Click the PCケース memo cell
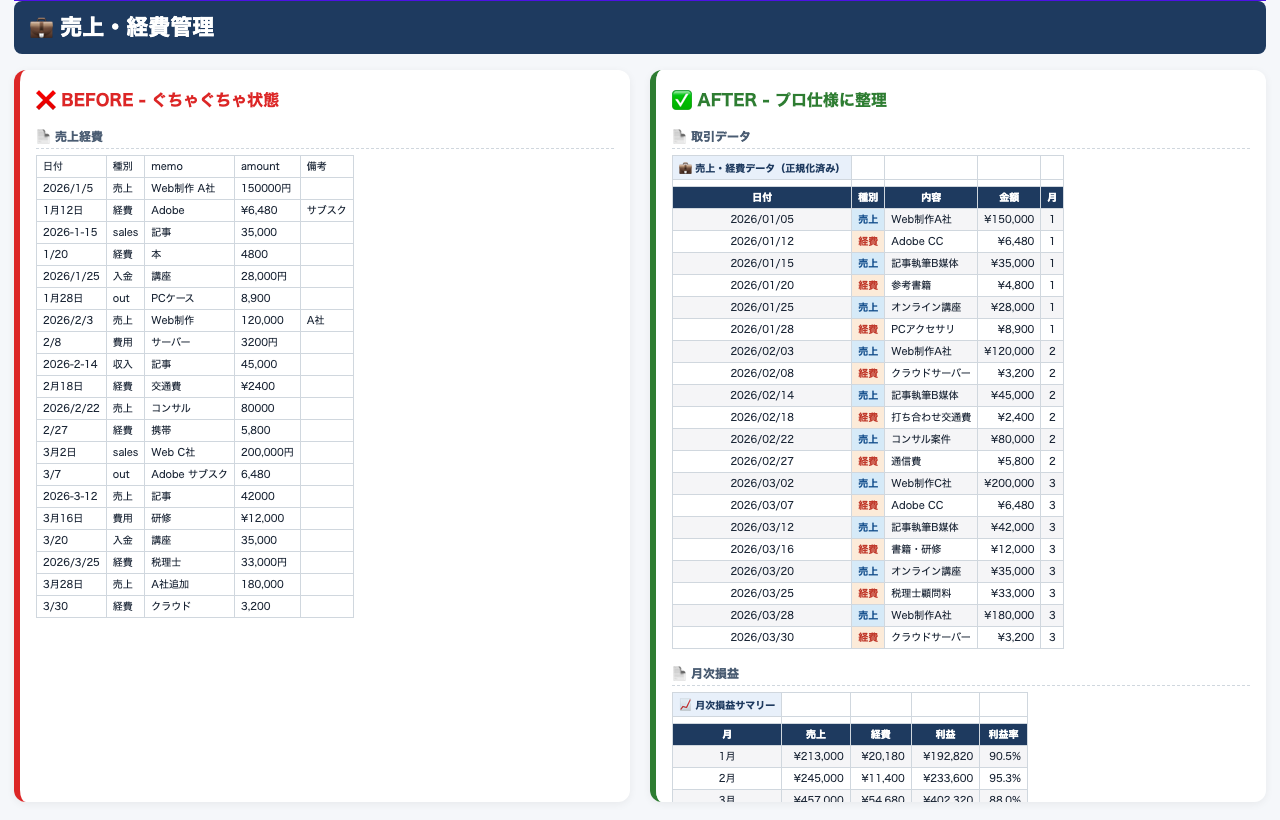This screenshot has width=1280, height=820. point(190,298)
